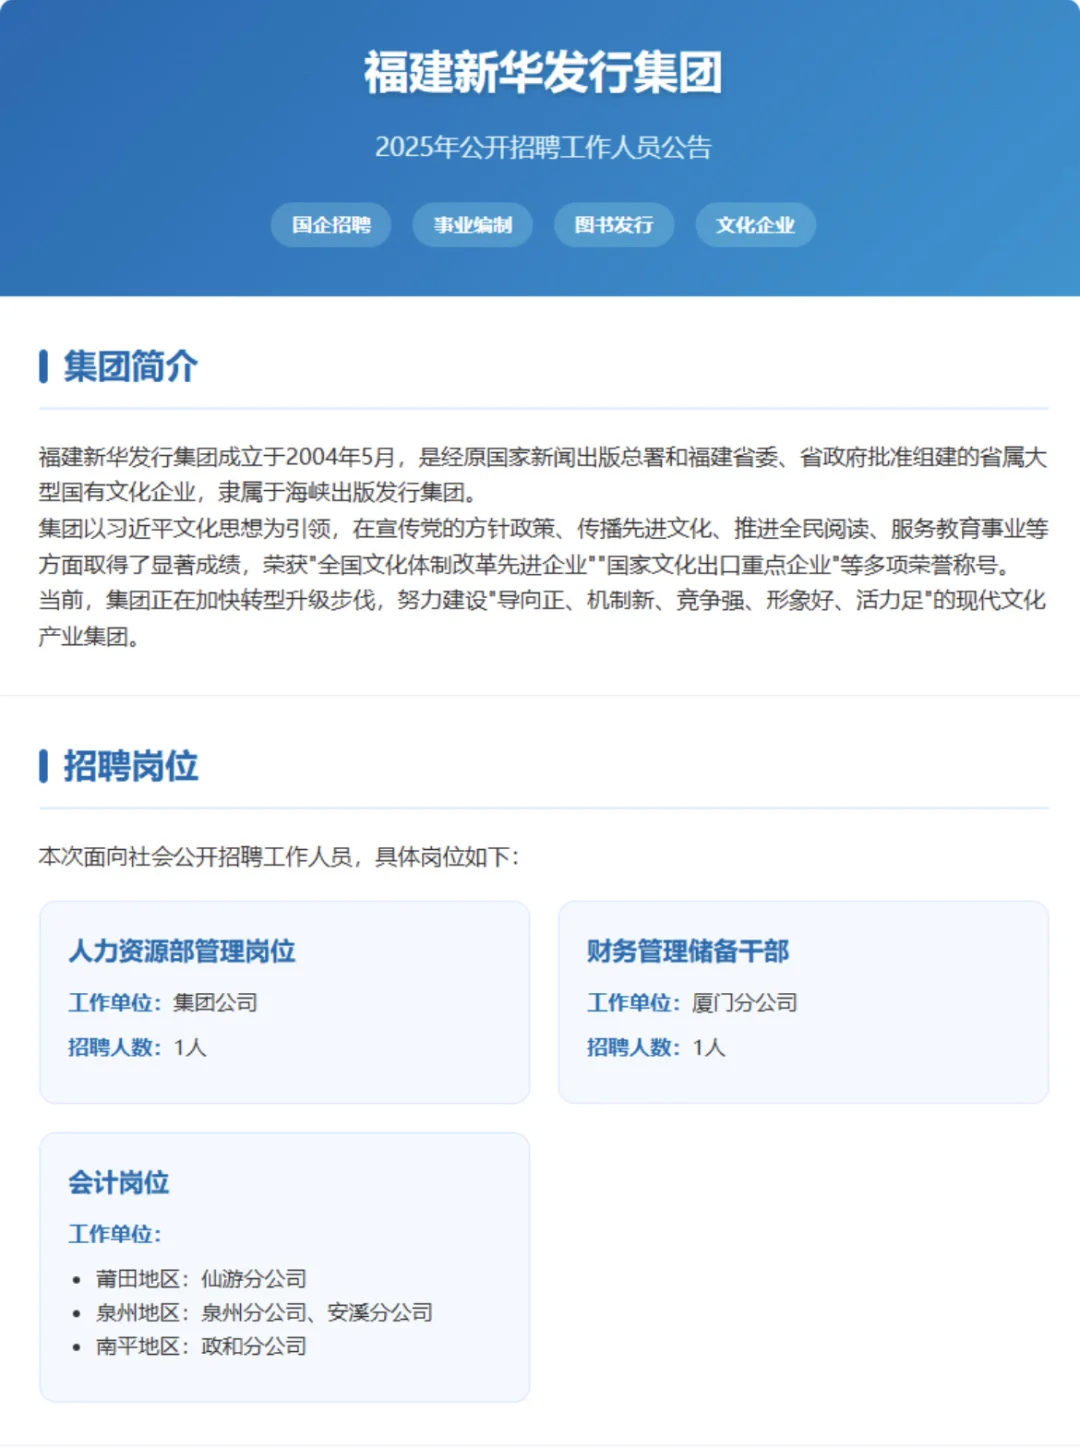Screen dimensions: 1080x1448
Task: Click 集团公司 next to 工作单位
Action: (215, 1002)
